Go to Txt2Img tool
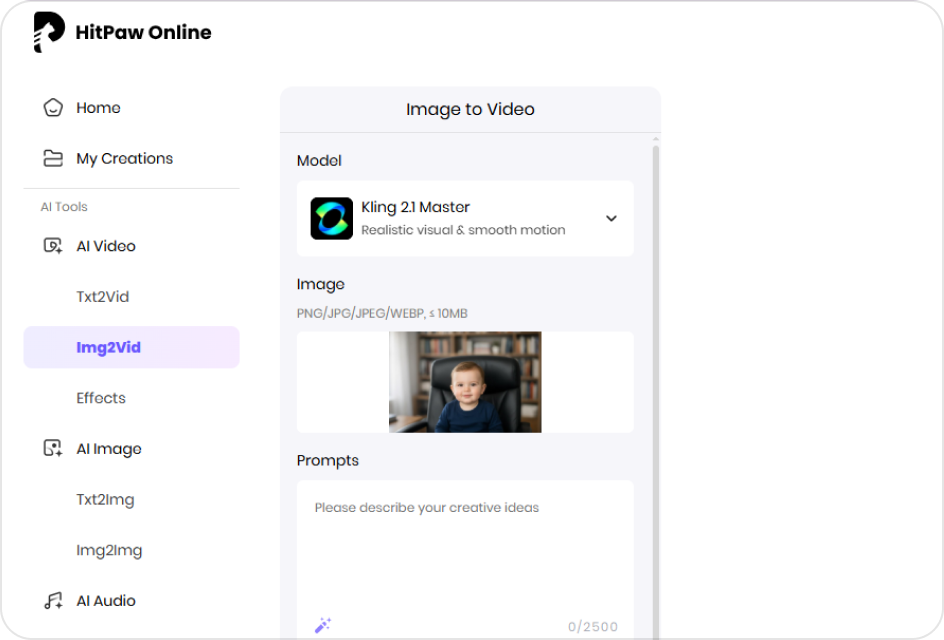 [x=105, y=500]
